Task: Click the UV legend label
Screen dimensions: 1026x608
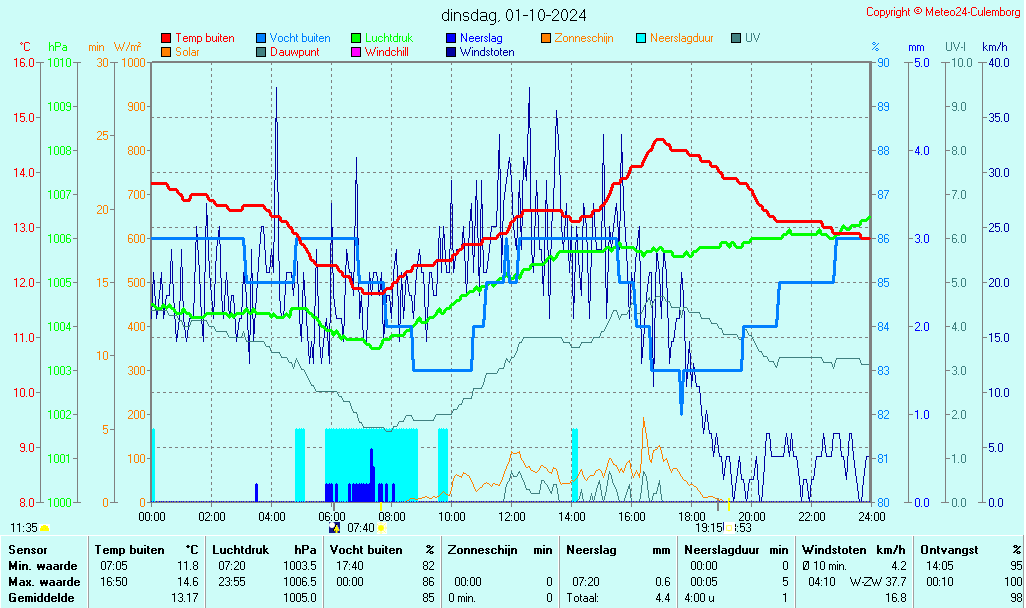Action: click(752, 38)
